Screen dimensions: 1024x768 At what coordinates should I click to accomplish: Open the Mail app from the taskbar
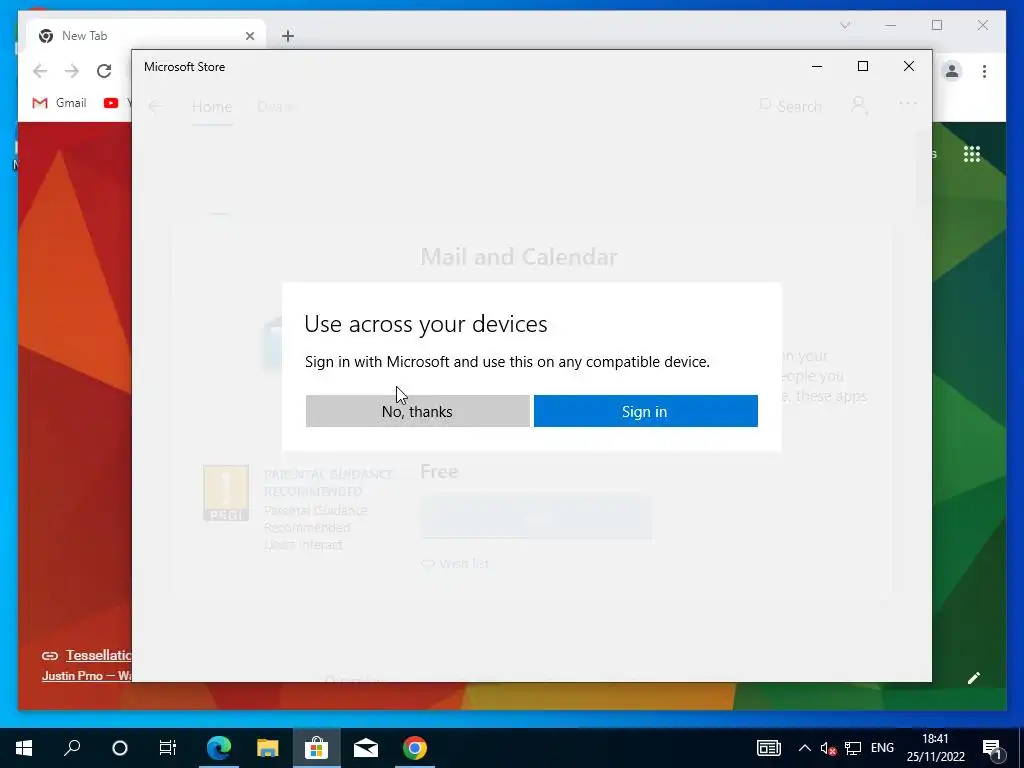pos(366,748)
